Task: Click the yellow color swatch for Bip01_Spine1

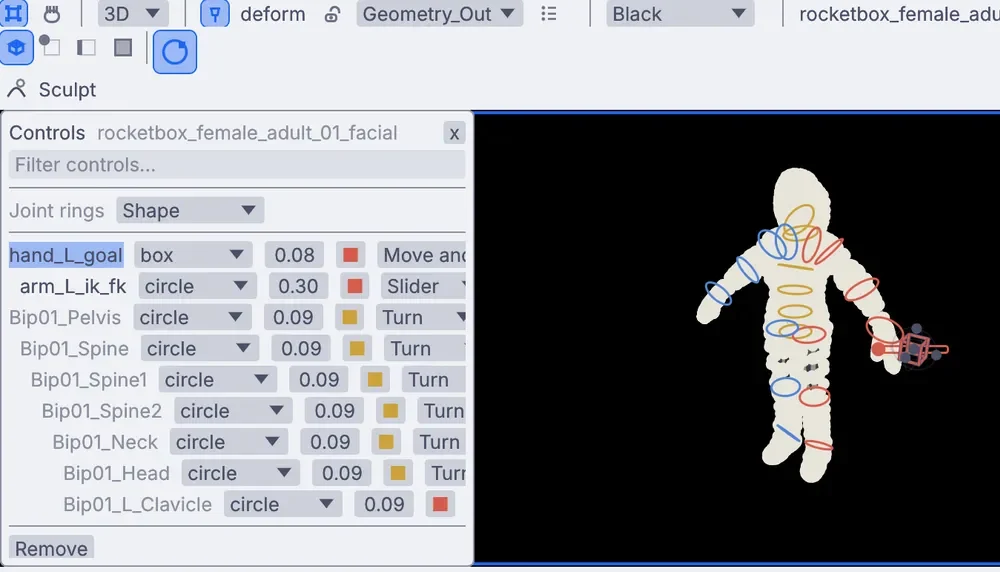Action: click(375, 380)
